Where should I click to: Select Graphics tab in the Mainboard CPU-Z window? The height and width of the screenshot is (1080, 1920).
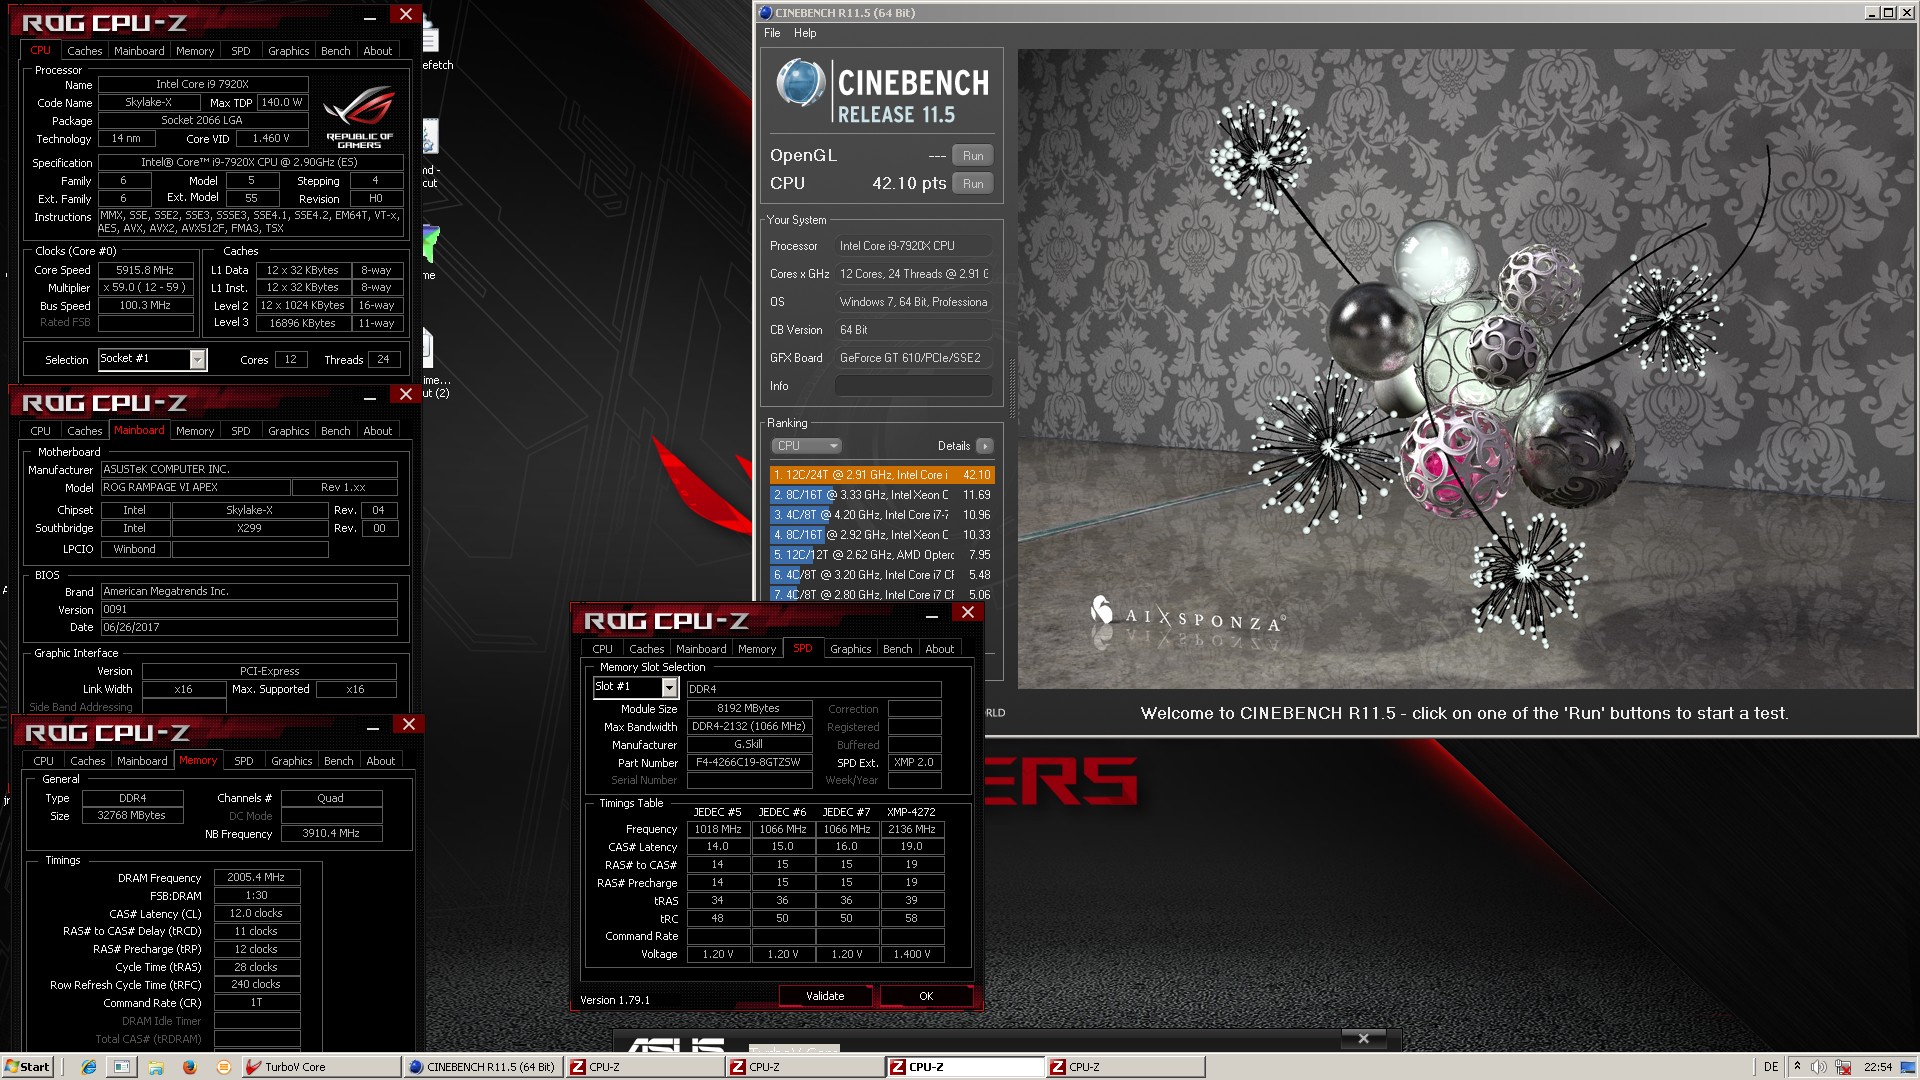point(289,431)
